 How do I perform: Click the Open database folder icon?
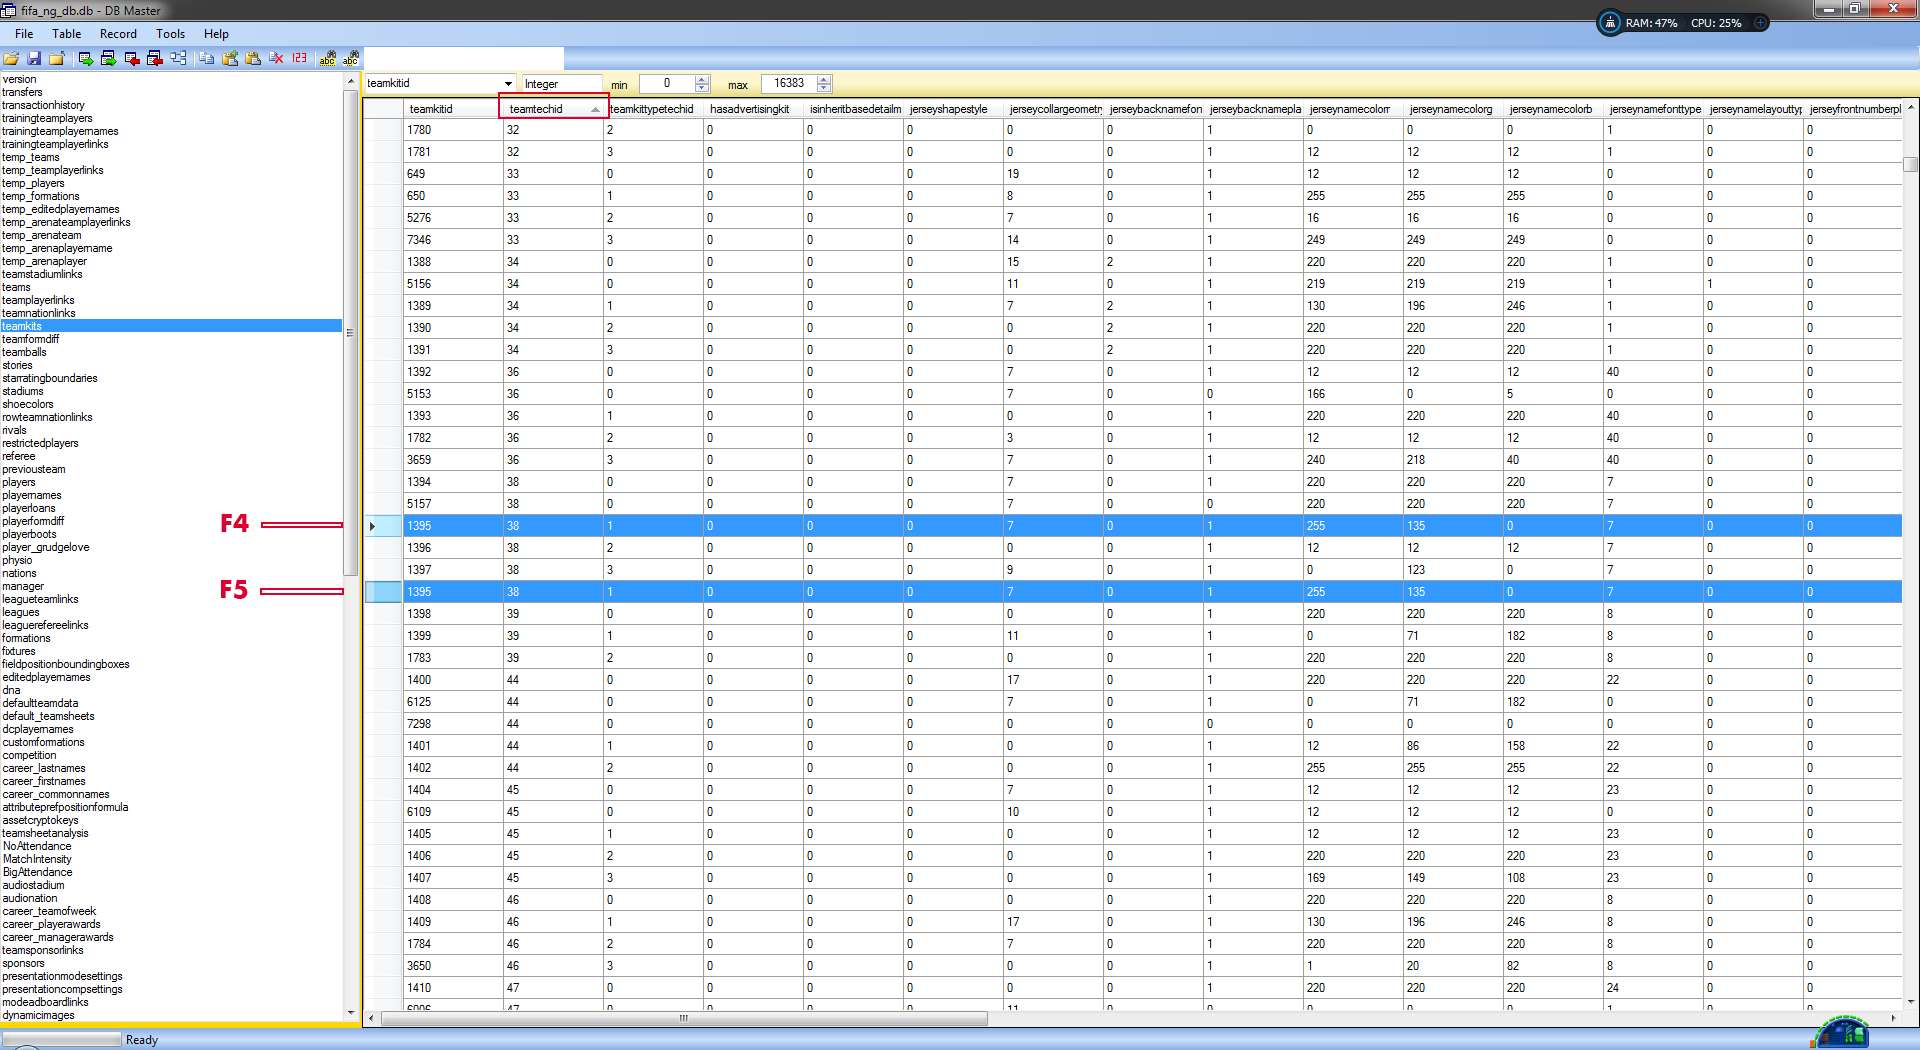click(11, 59)
